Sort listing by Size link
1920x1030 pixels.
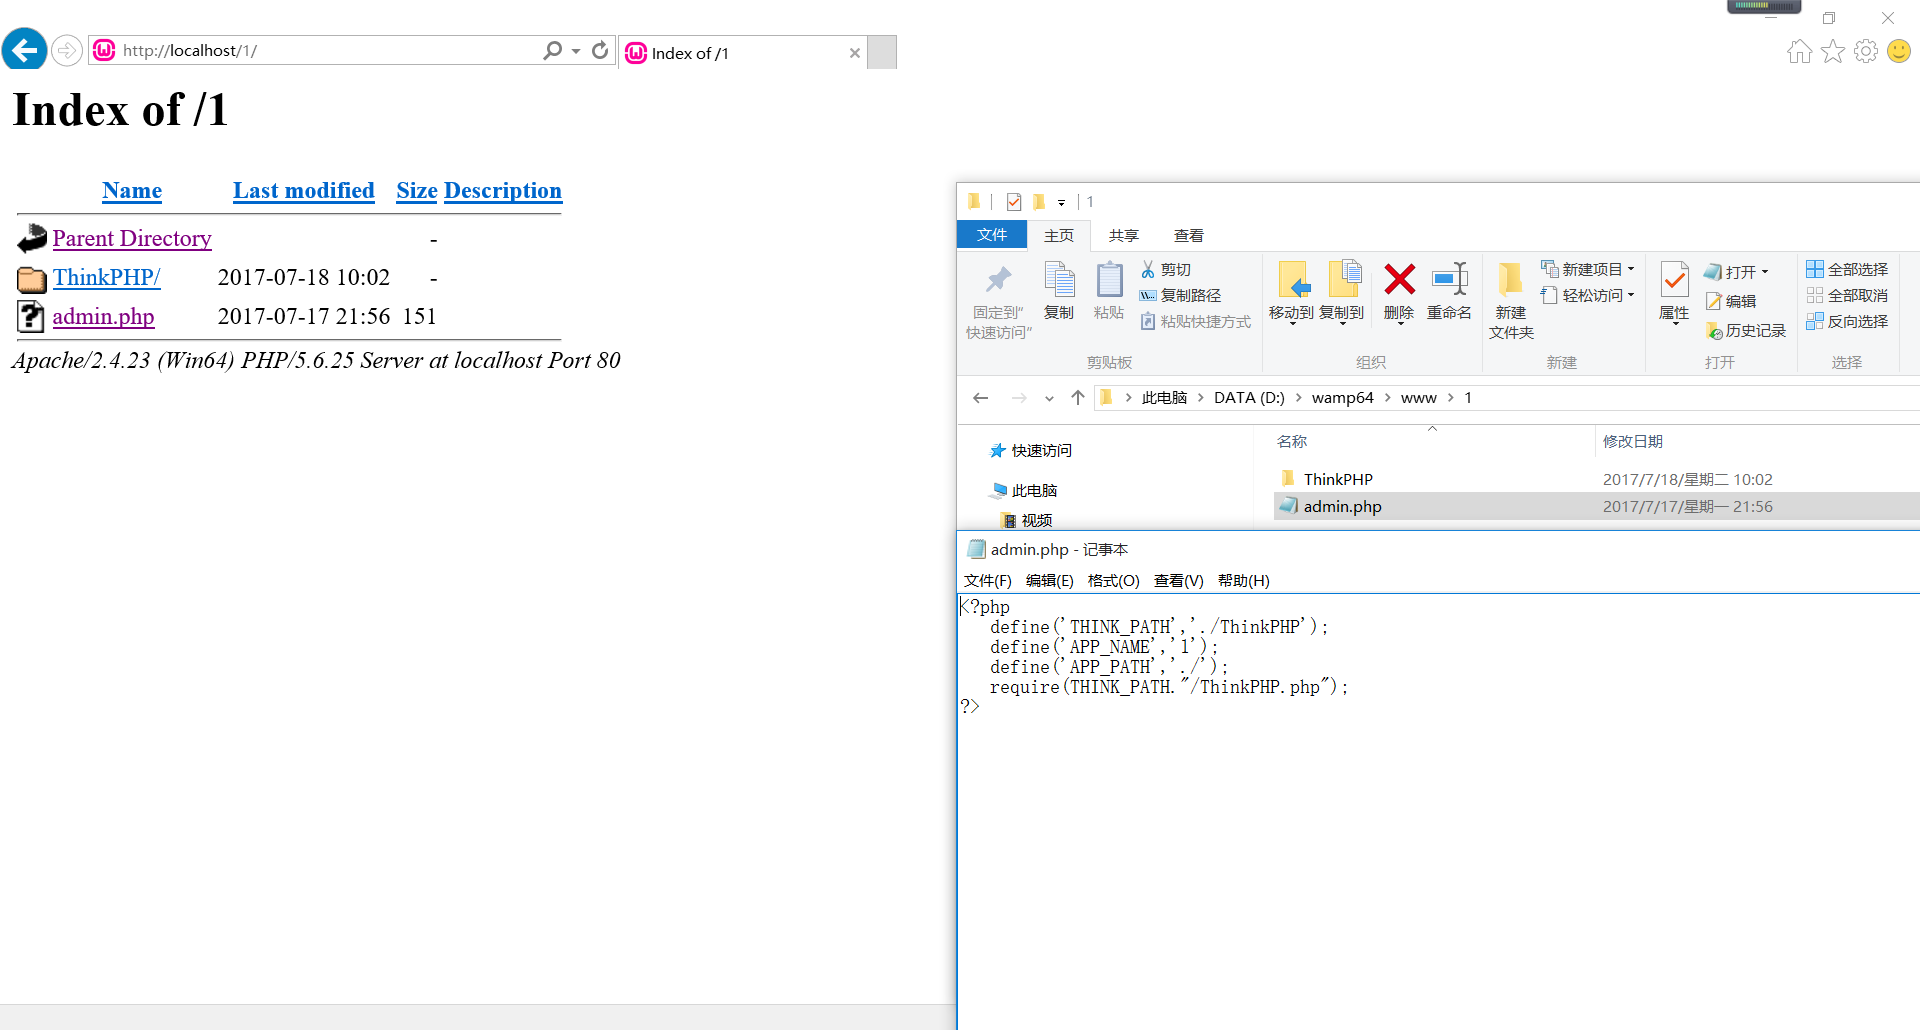click(417, 190)
